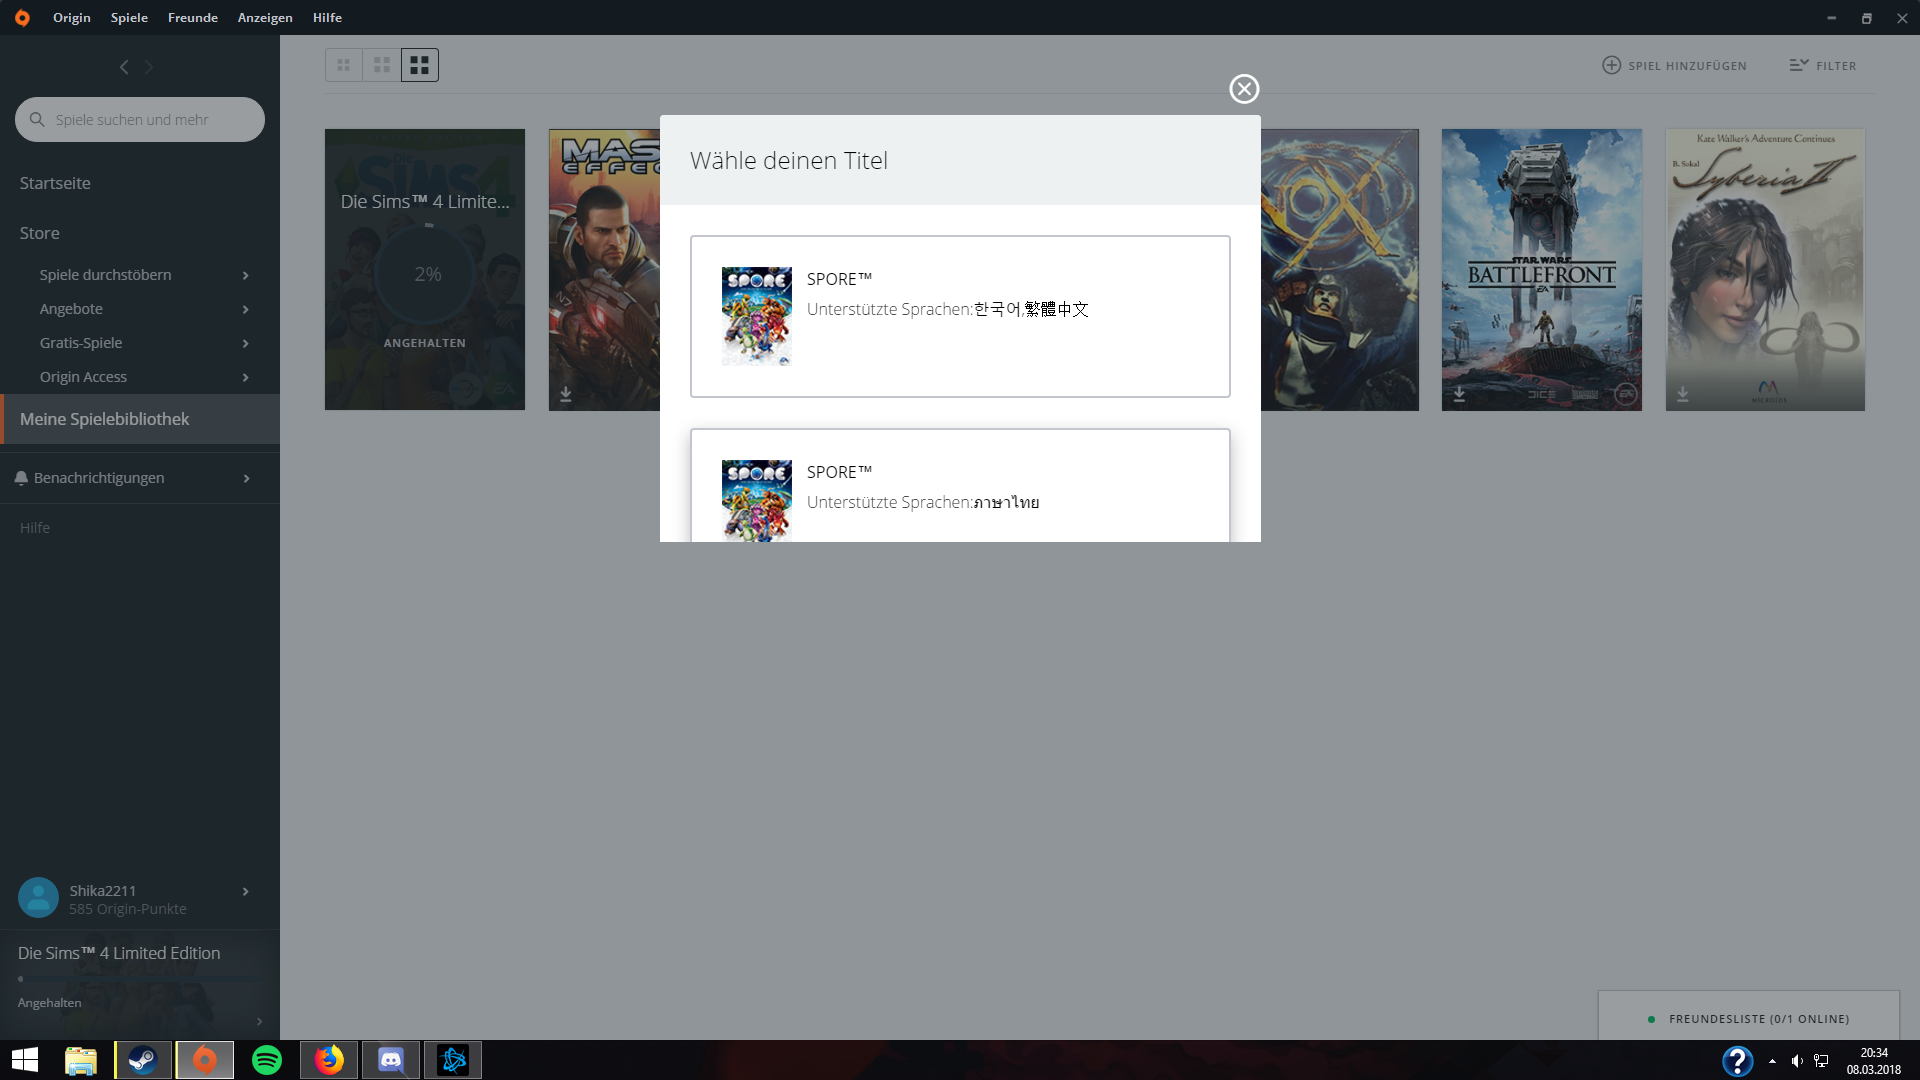Screen dimensions: 1920x1080
Task: Switch to small grid view
Action: click(x=343, y=65)
